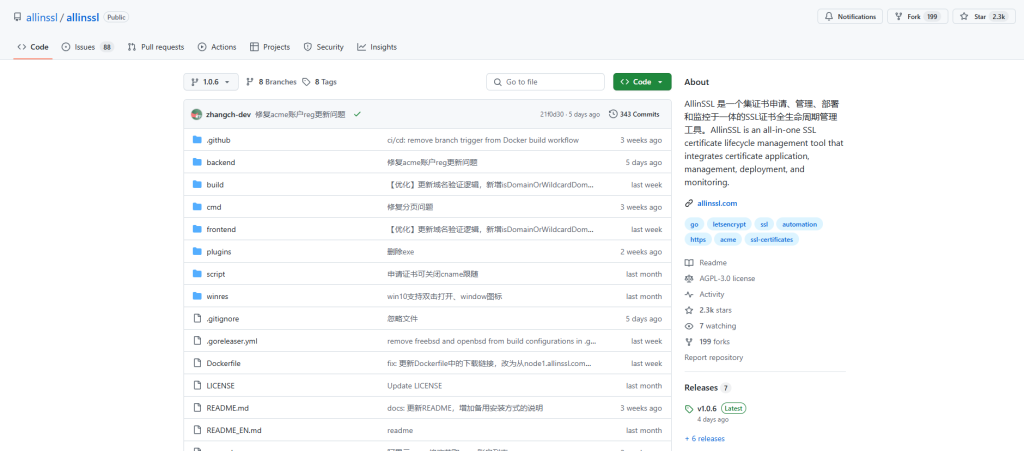Show the + 6 releases link
This screenshot has width=1024, height=451.
(x=705, y=438)
